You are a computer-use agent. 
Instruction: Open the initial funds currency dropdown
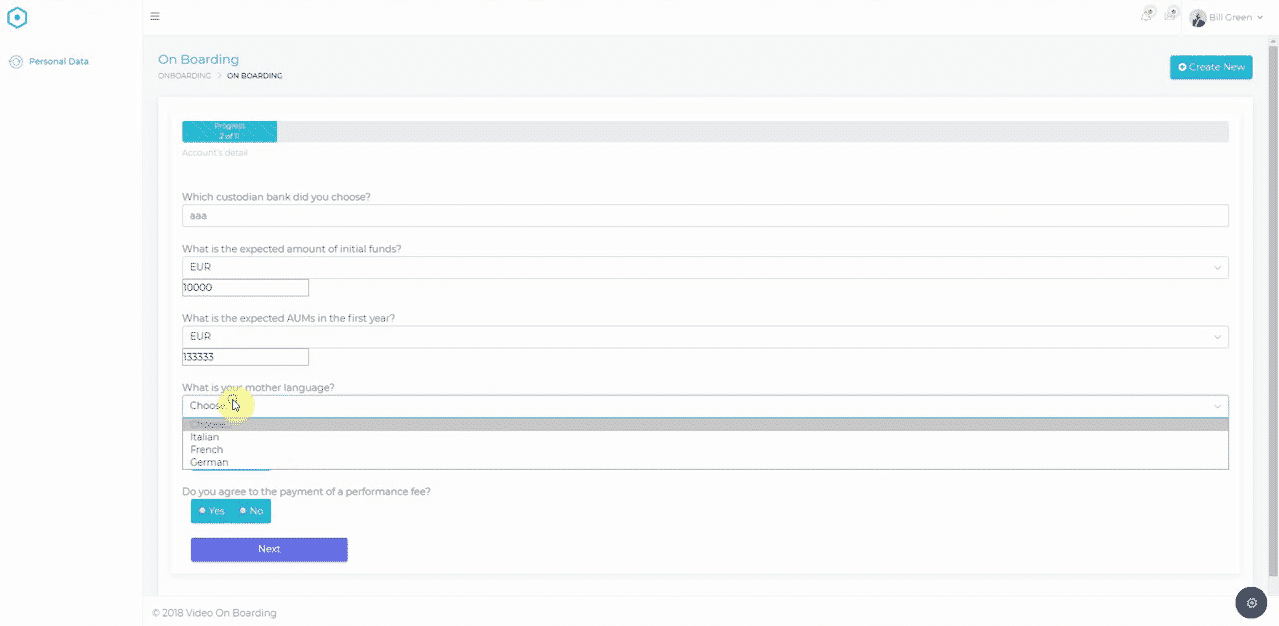pos(704,267)
